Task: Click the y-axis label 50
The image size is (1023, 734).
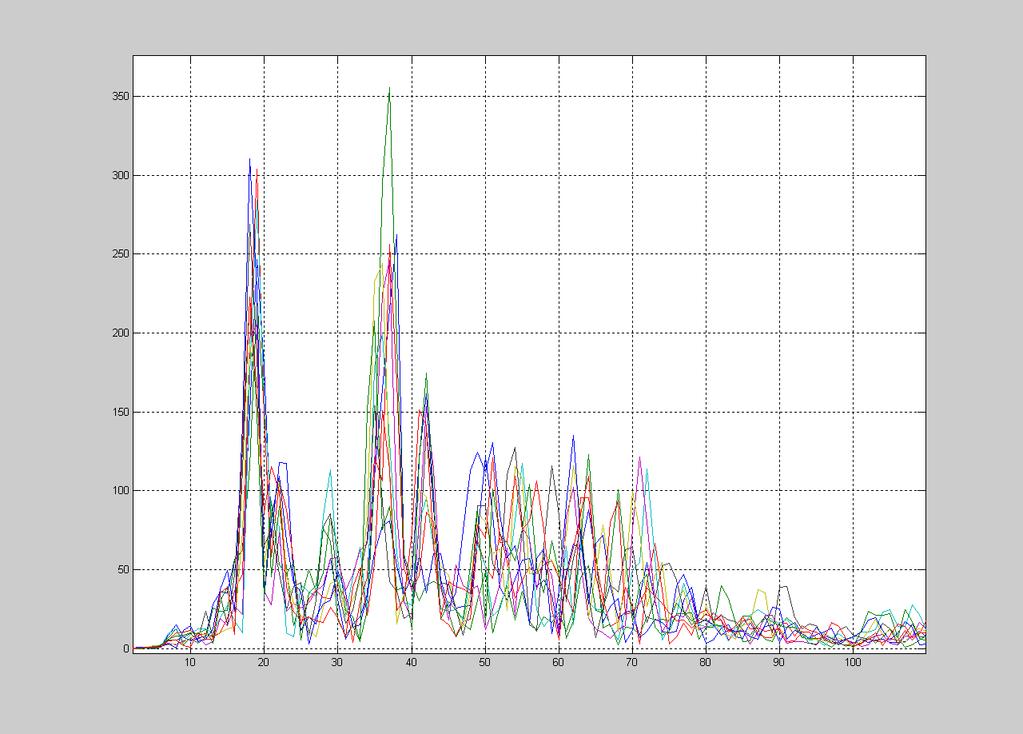Action: tap(123, 570)
